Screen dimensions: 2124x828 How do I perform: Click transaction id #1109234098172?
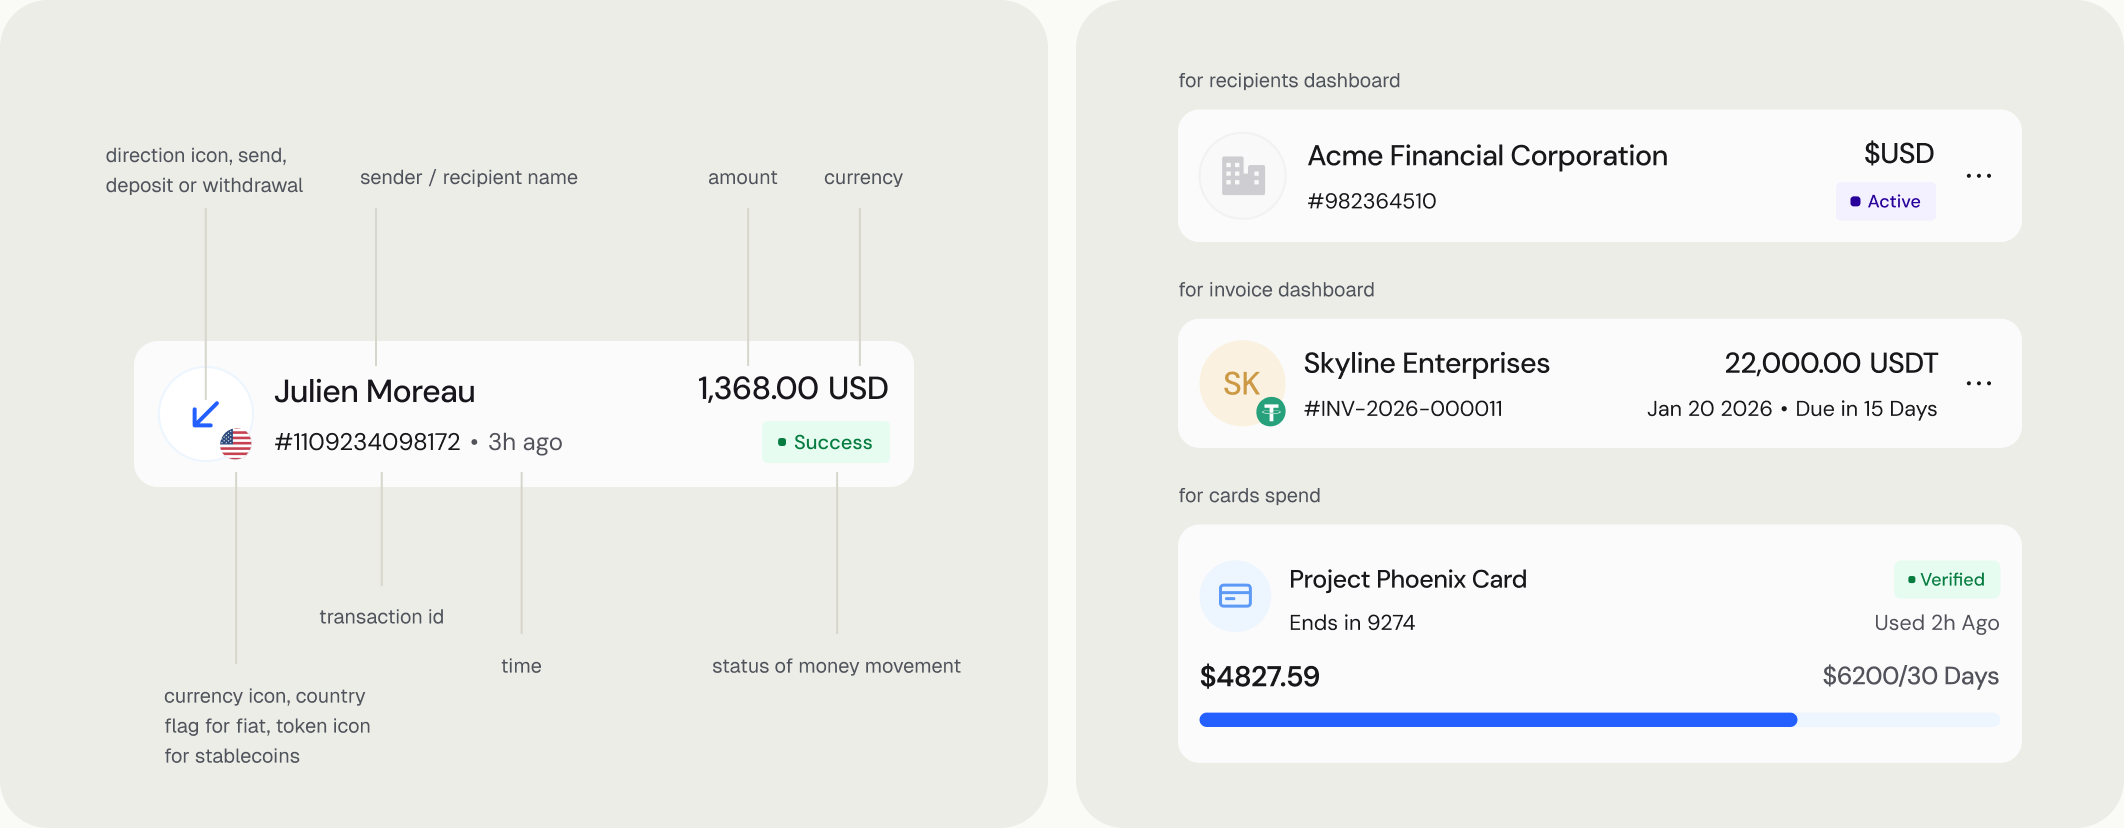367,442
